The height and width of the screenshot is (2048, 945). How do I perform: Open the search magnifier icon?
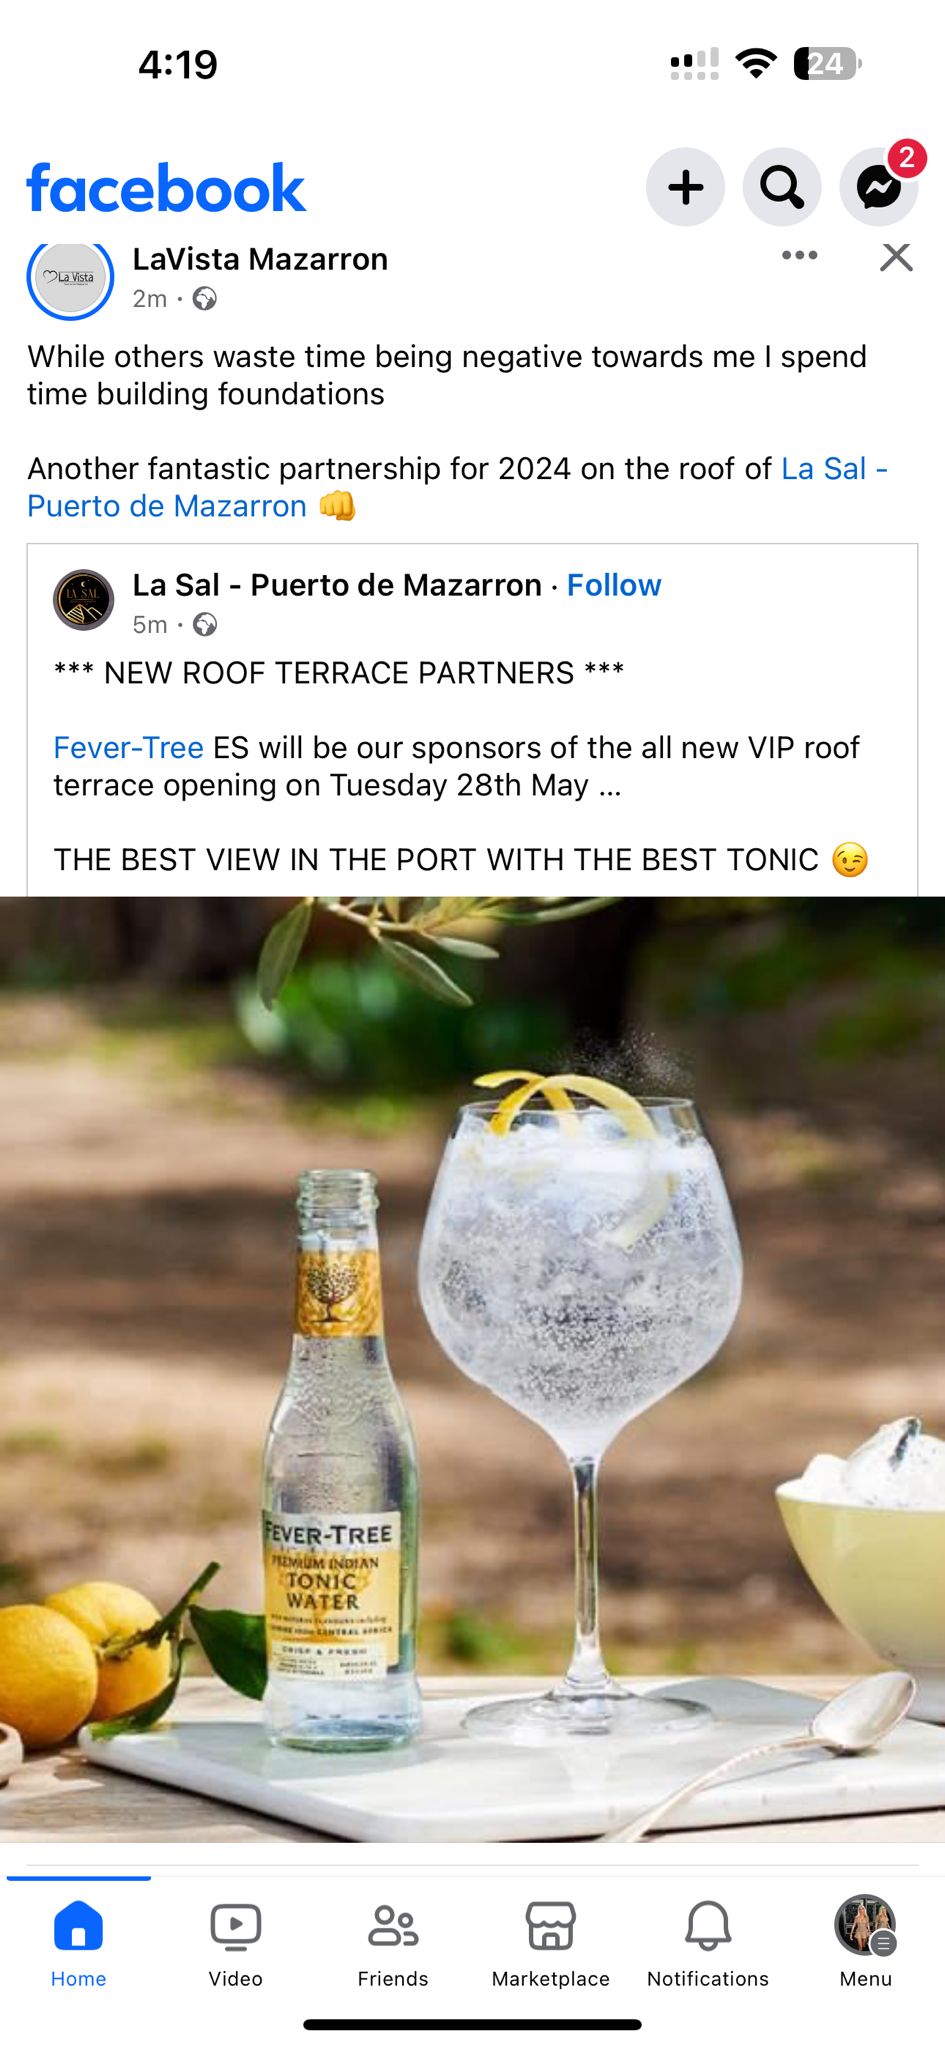pyautogui.click(x=782, y=187)
